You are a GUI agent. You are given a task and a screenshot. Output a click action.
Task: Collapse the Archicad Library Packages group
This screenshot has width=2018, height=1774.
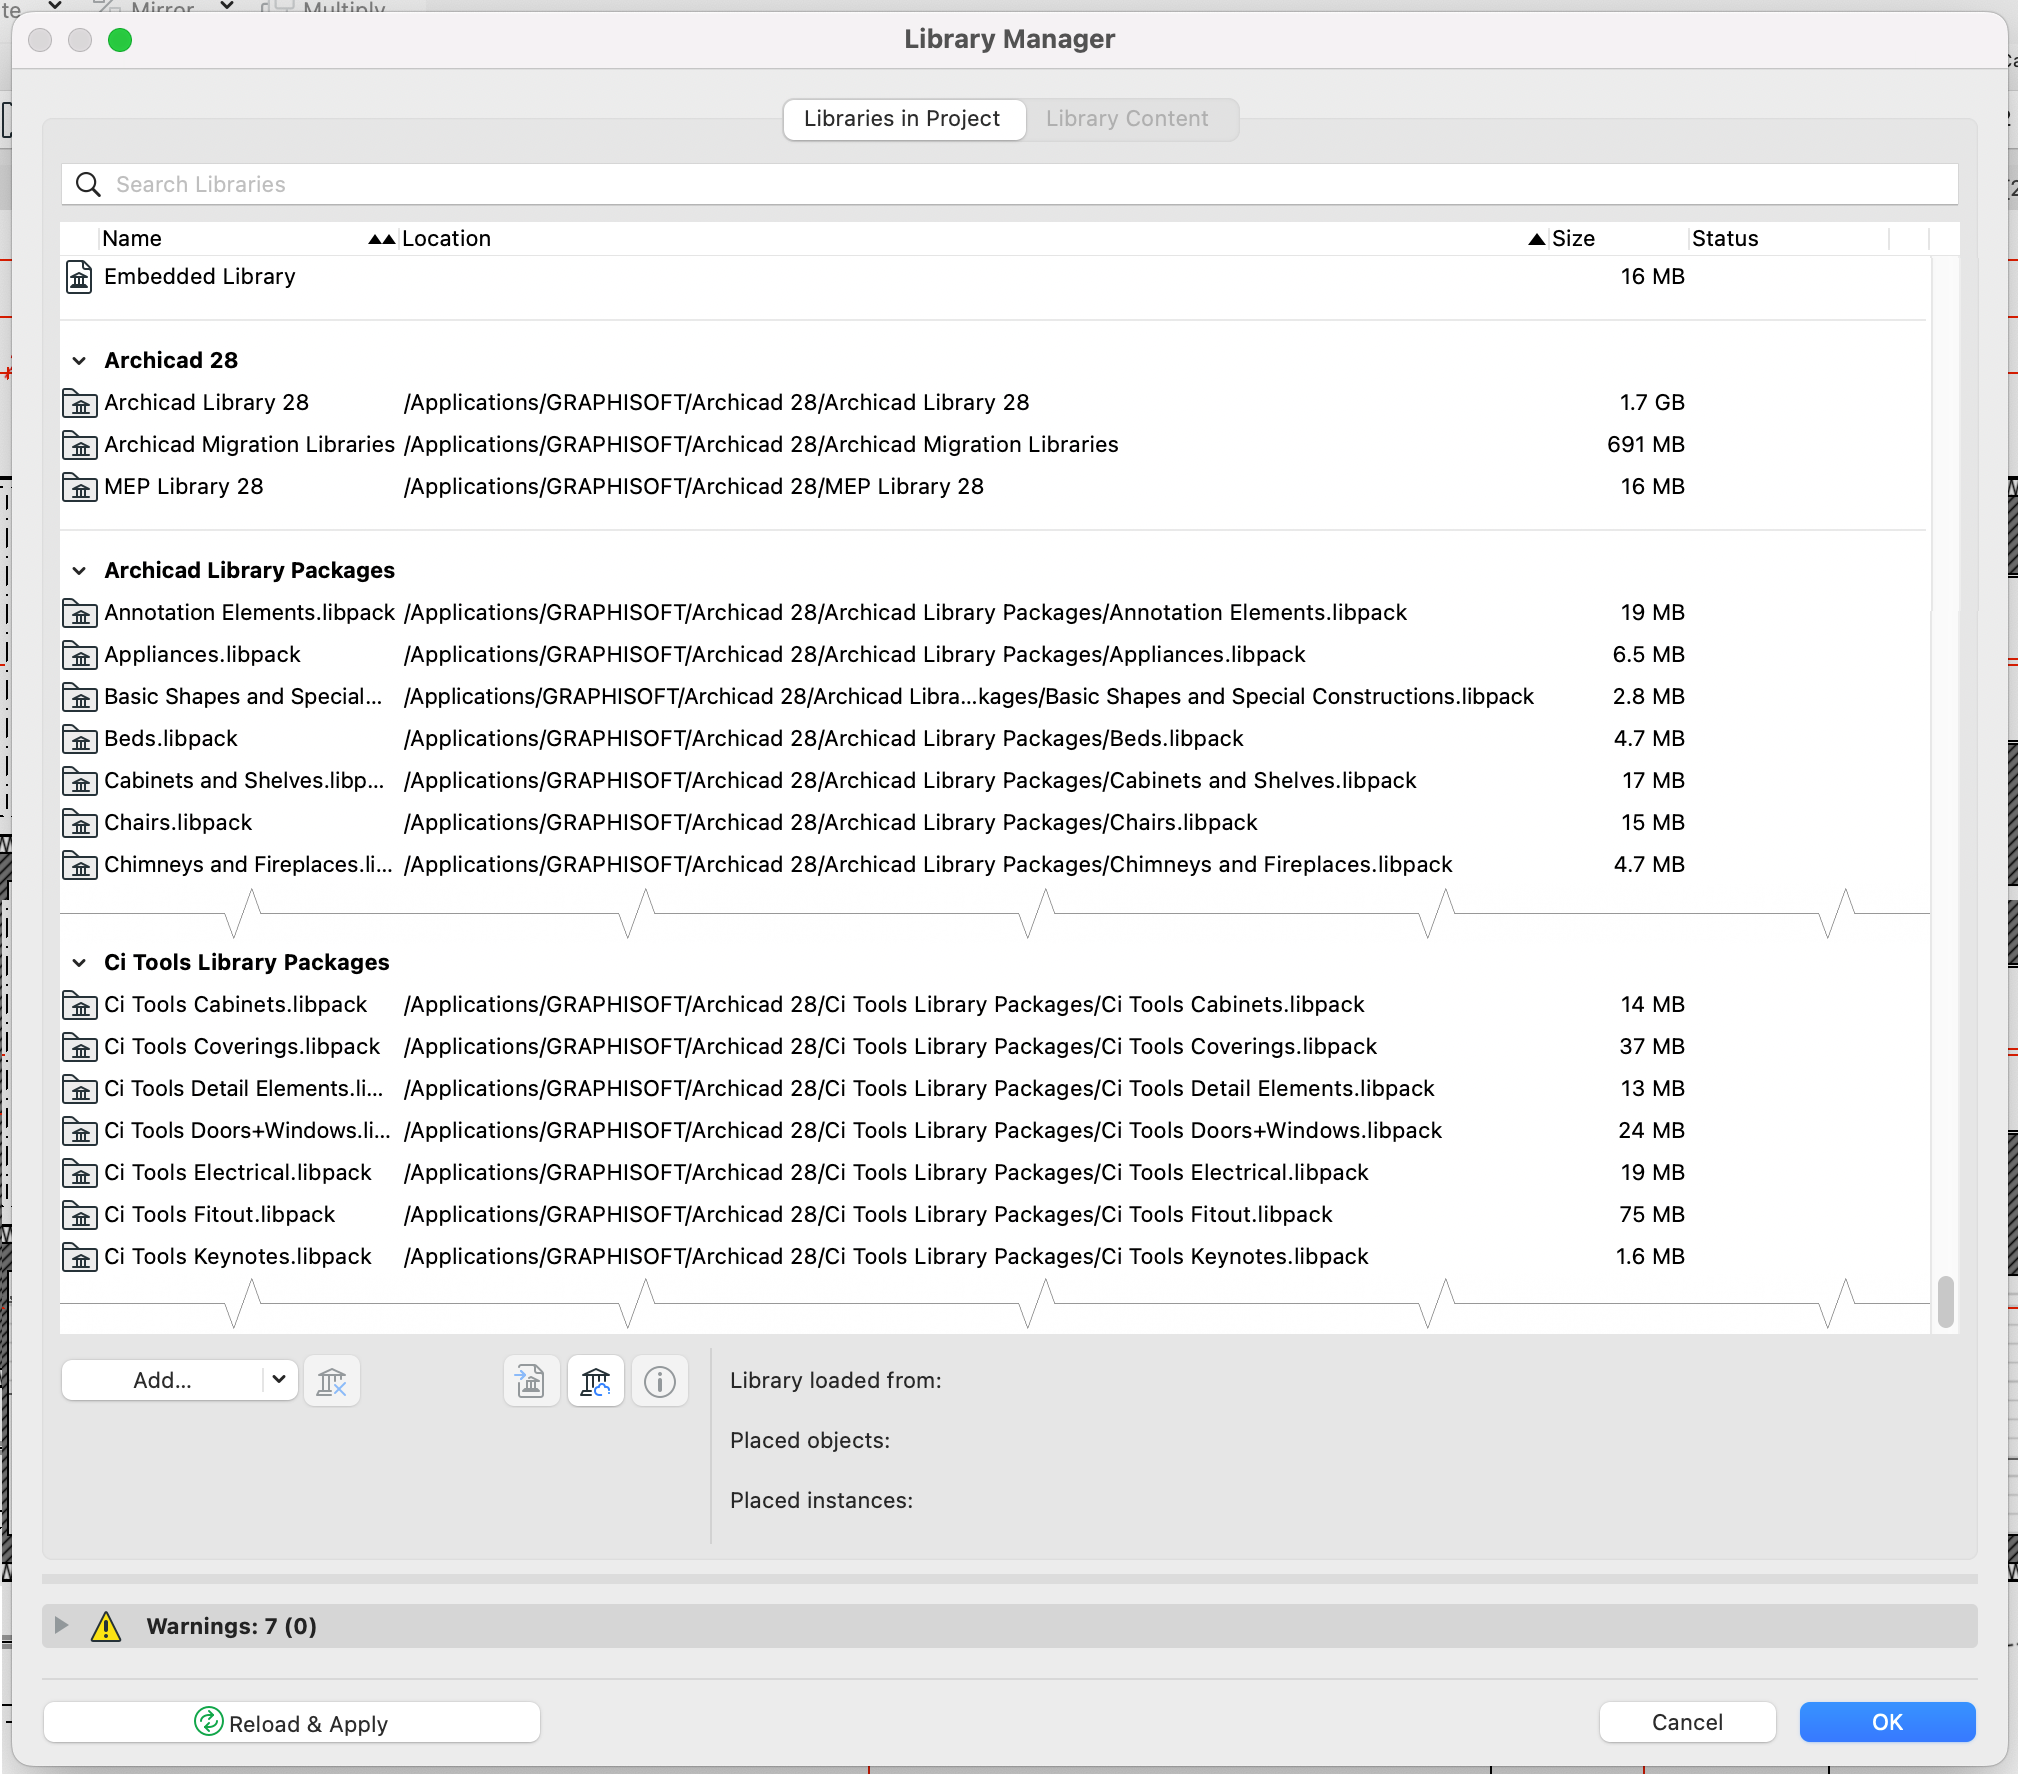[79, 571]
